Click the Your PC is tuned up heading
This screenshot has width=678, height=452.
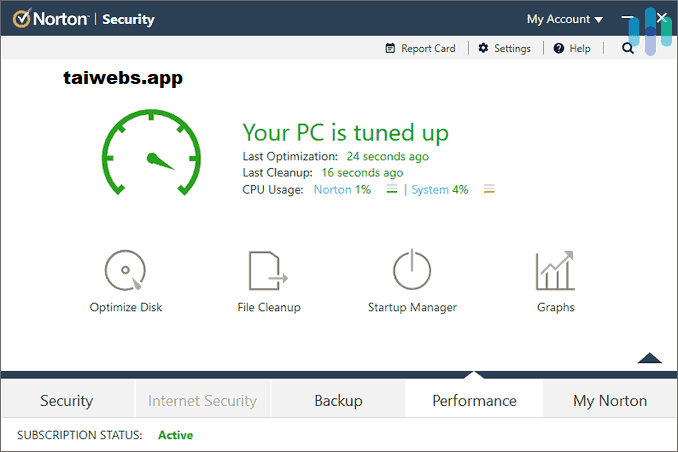[345, 132]
